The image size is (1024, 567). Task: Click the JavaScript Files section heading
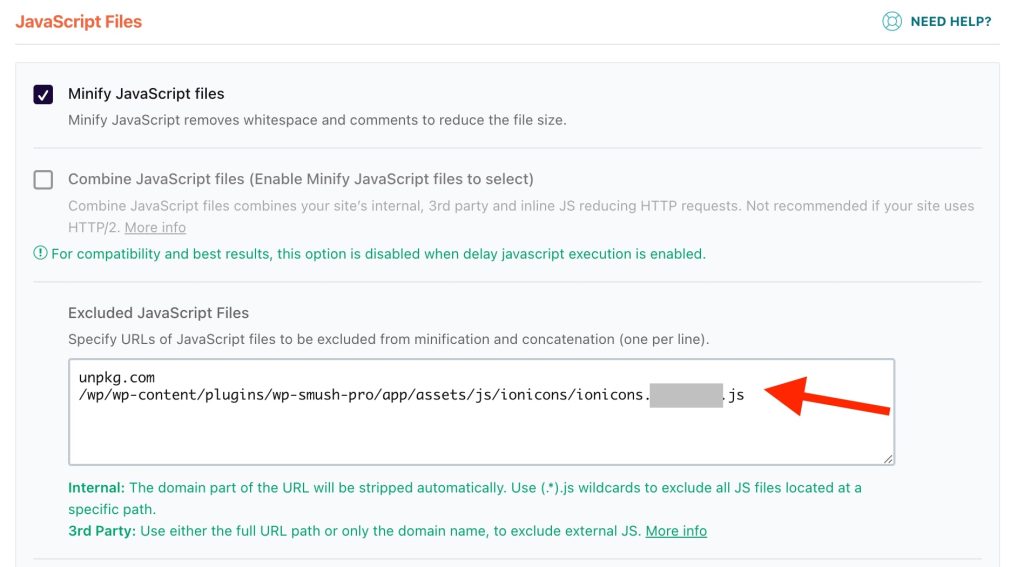coord(79,21)
